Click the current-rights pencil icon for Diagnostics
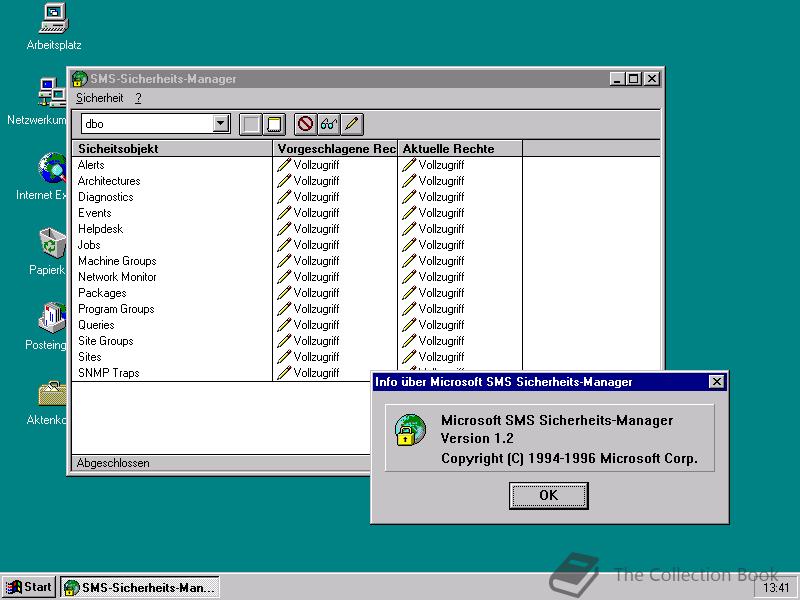Viewport: 800px width, 600px height. [x=409, y=197]
